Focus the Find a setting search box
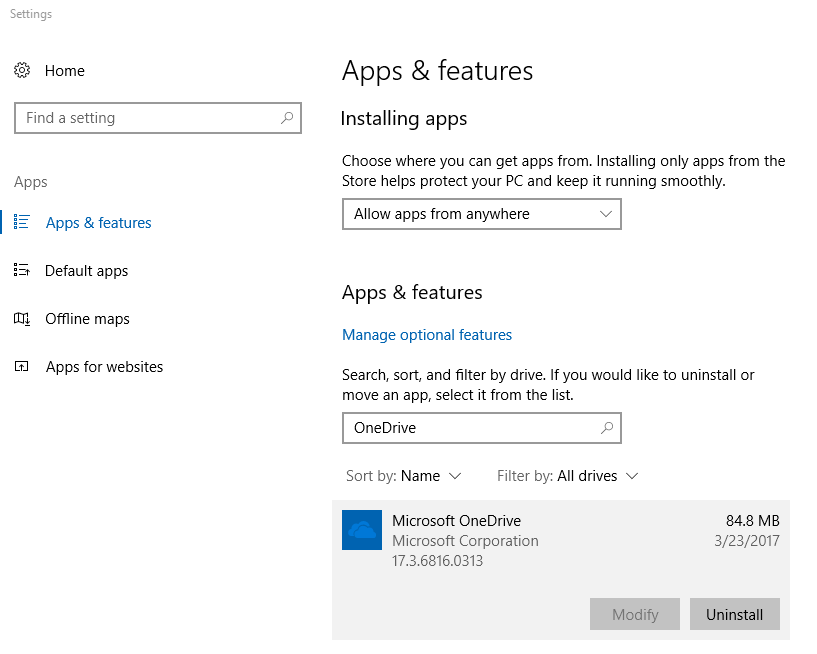The height and width of the screenshot is (654, 817). (158, 118)
